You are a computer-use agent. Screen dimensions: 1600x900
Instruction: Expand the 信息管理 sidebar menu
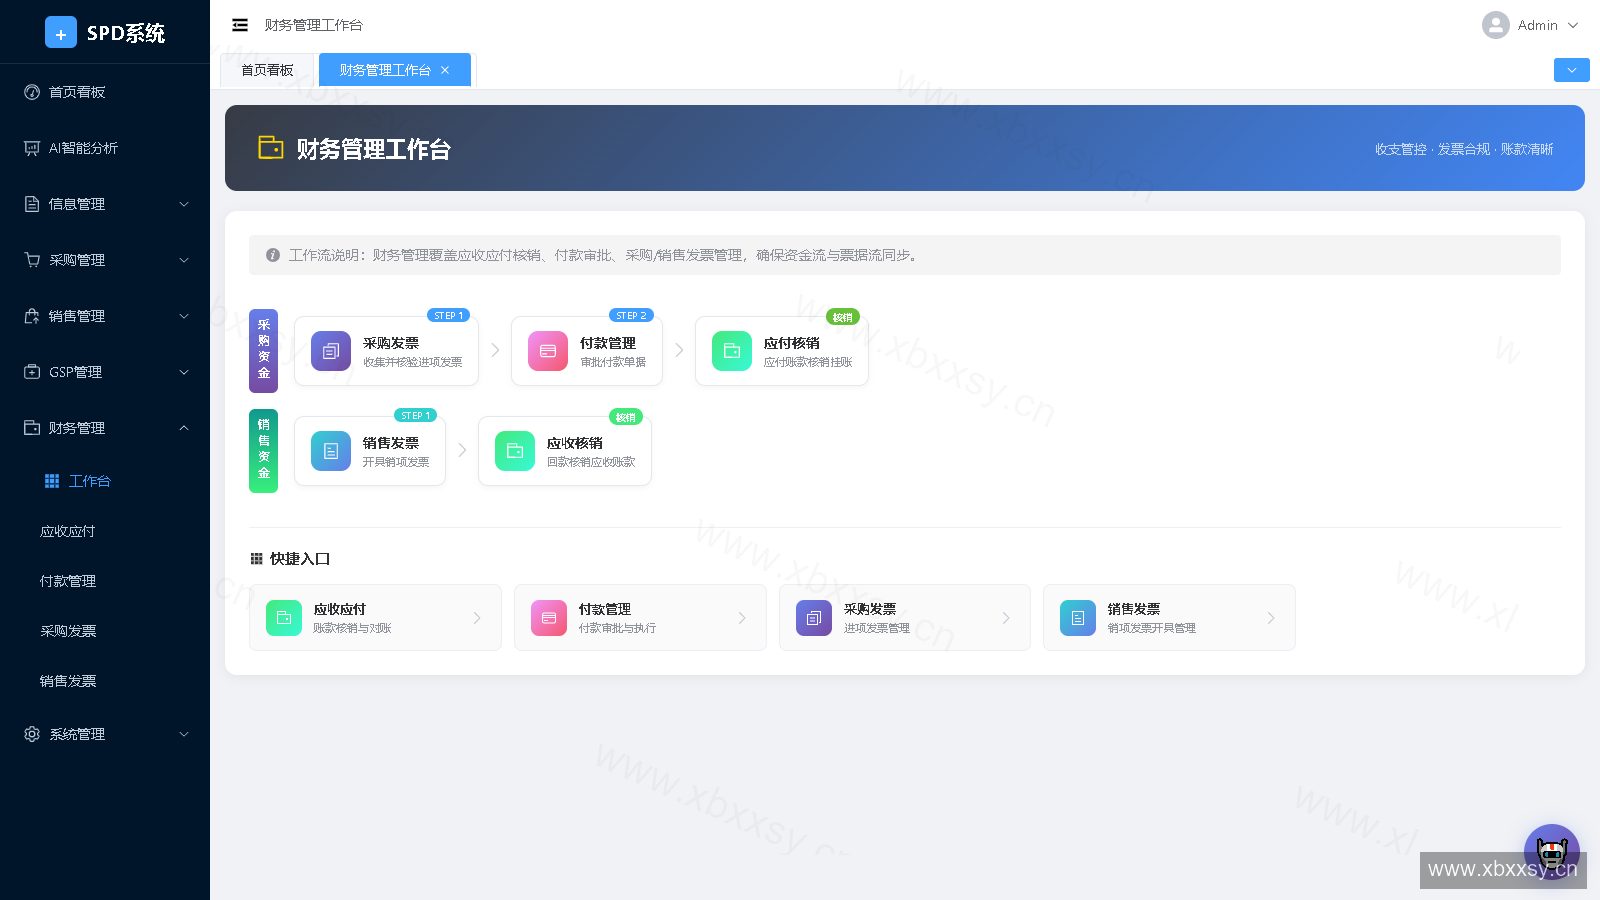pos(105,204)
